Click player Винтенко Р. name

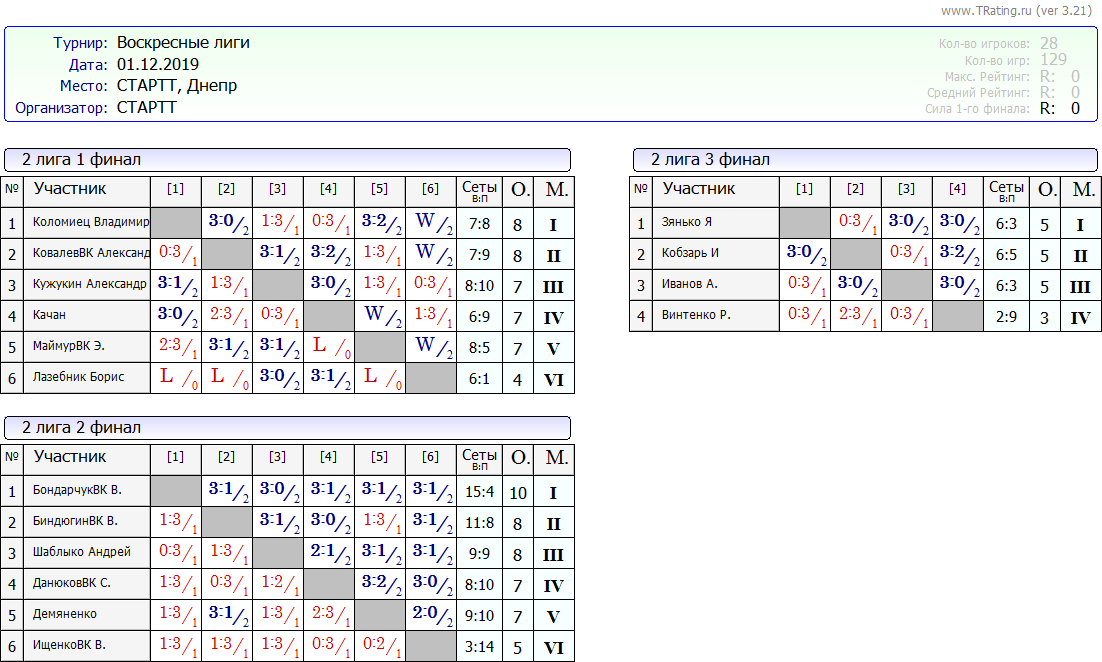tap(696, 316)
